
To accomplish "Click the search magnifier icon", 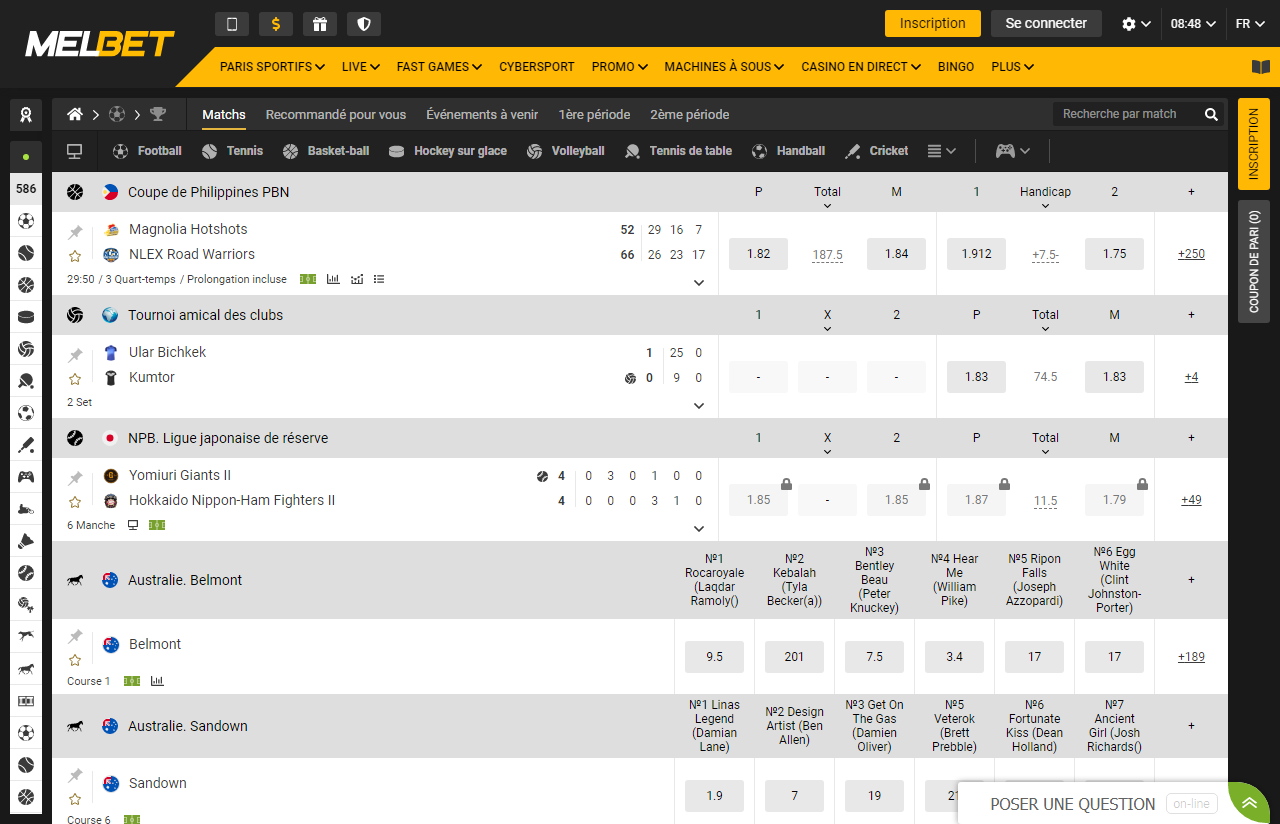I will coord(1211,114).
